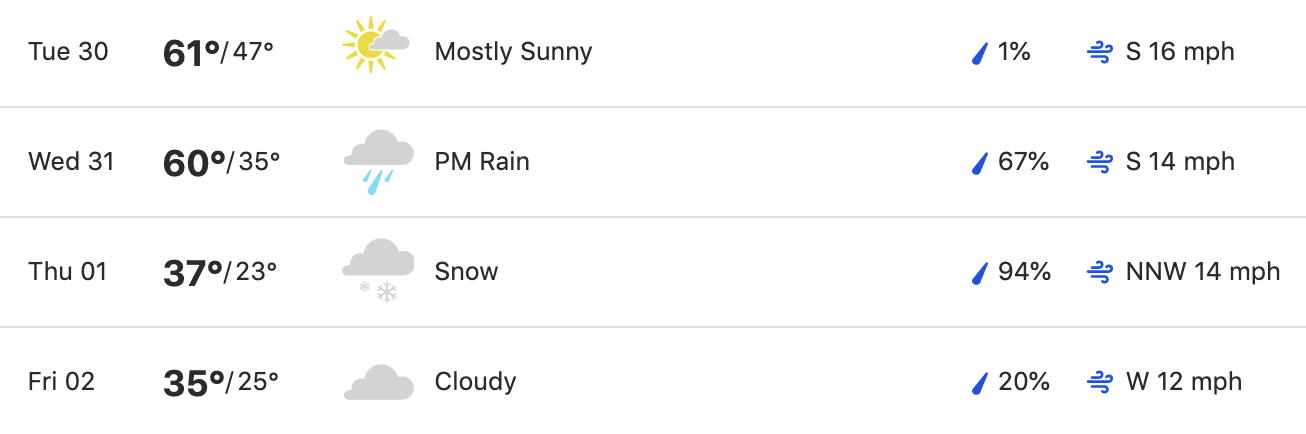
Task: Expand the Wed 31 forecast row
Action: (x=653, y=162)
